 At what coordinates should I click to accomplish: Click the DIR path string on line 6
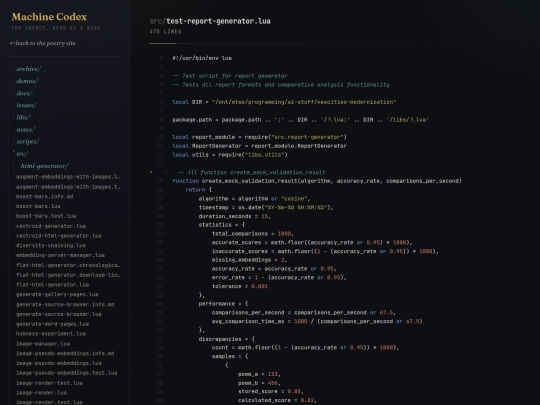pyautogui.click(x=304, y=102)
